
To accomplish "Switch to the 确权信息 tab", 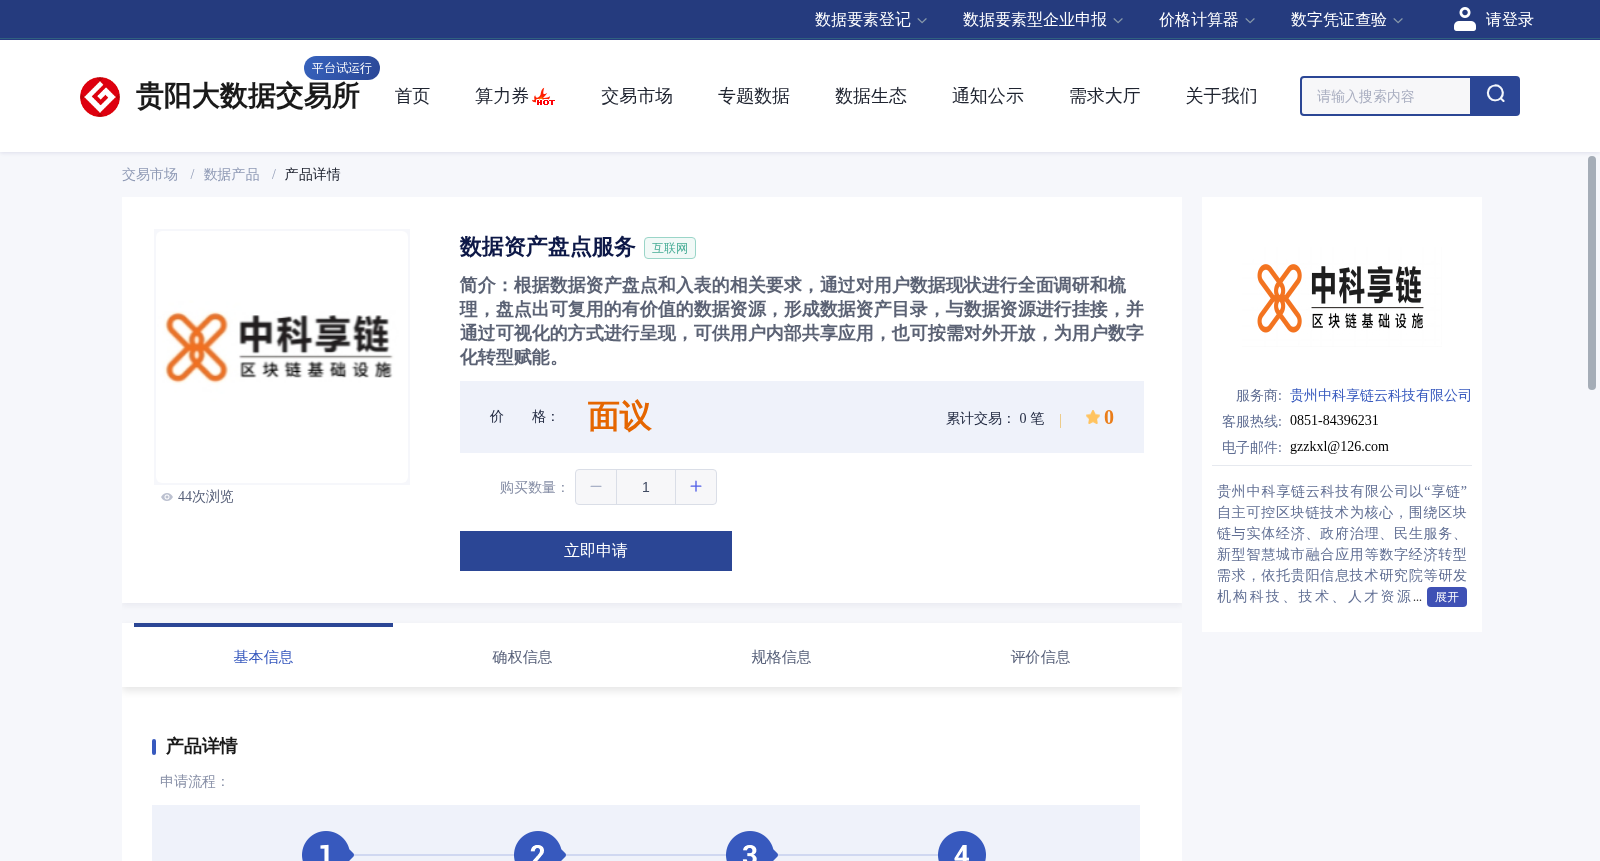I will pyautogui.click(x=522, y=657).
